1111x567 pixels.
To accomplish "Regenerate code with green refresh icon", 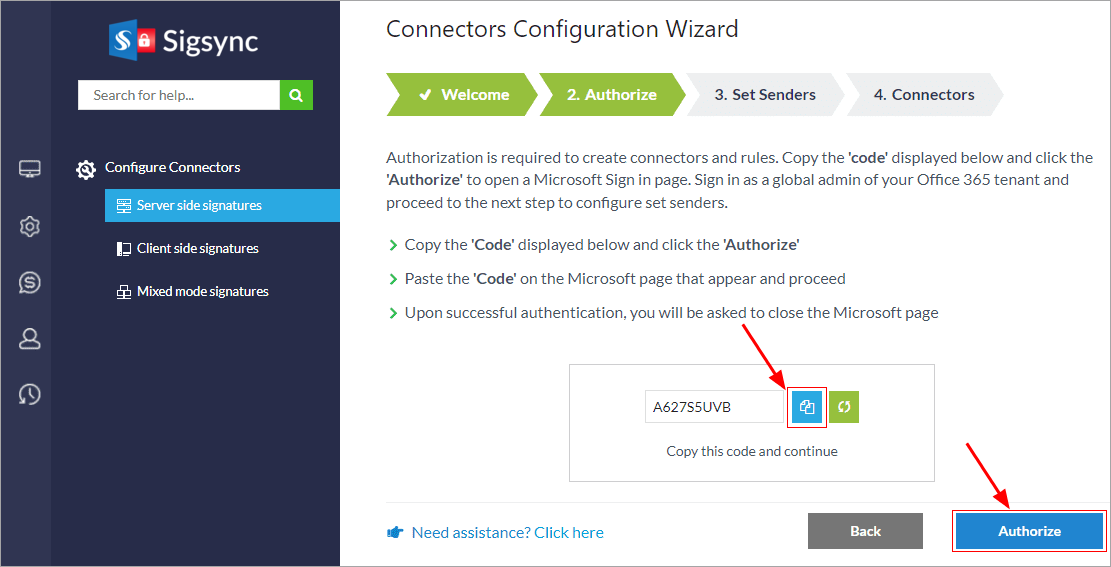I will click(x=844, y=407).
